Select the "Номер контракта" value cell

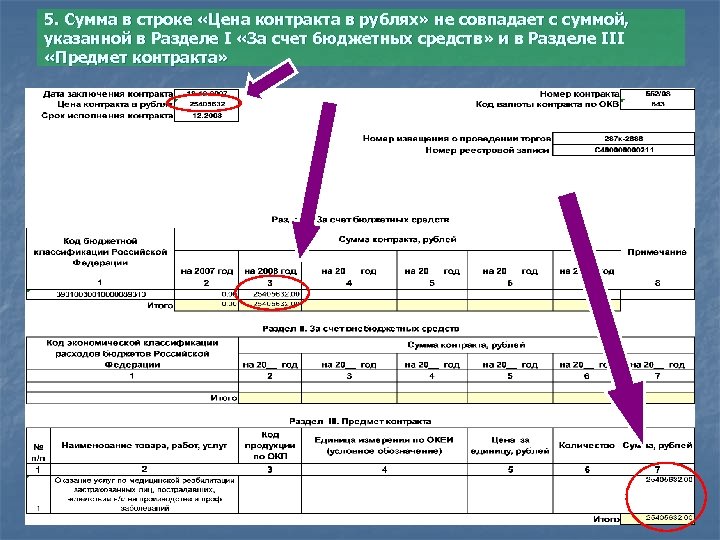coord(657,94)
